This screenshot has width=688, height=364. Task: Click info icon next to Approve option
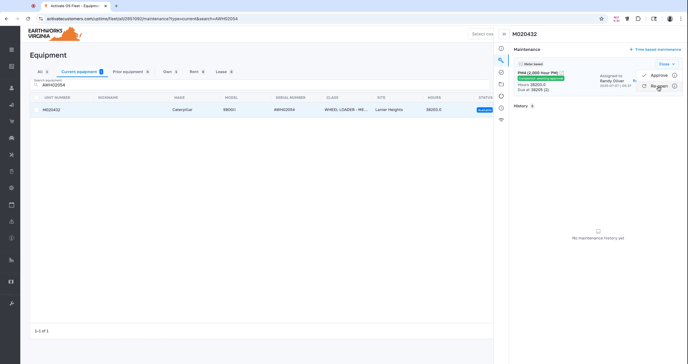(x=674, y=75)
